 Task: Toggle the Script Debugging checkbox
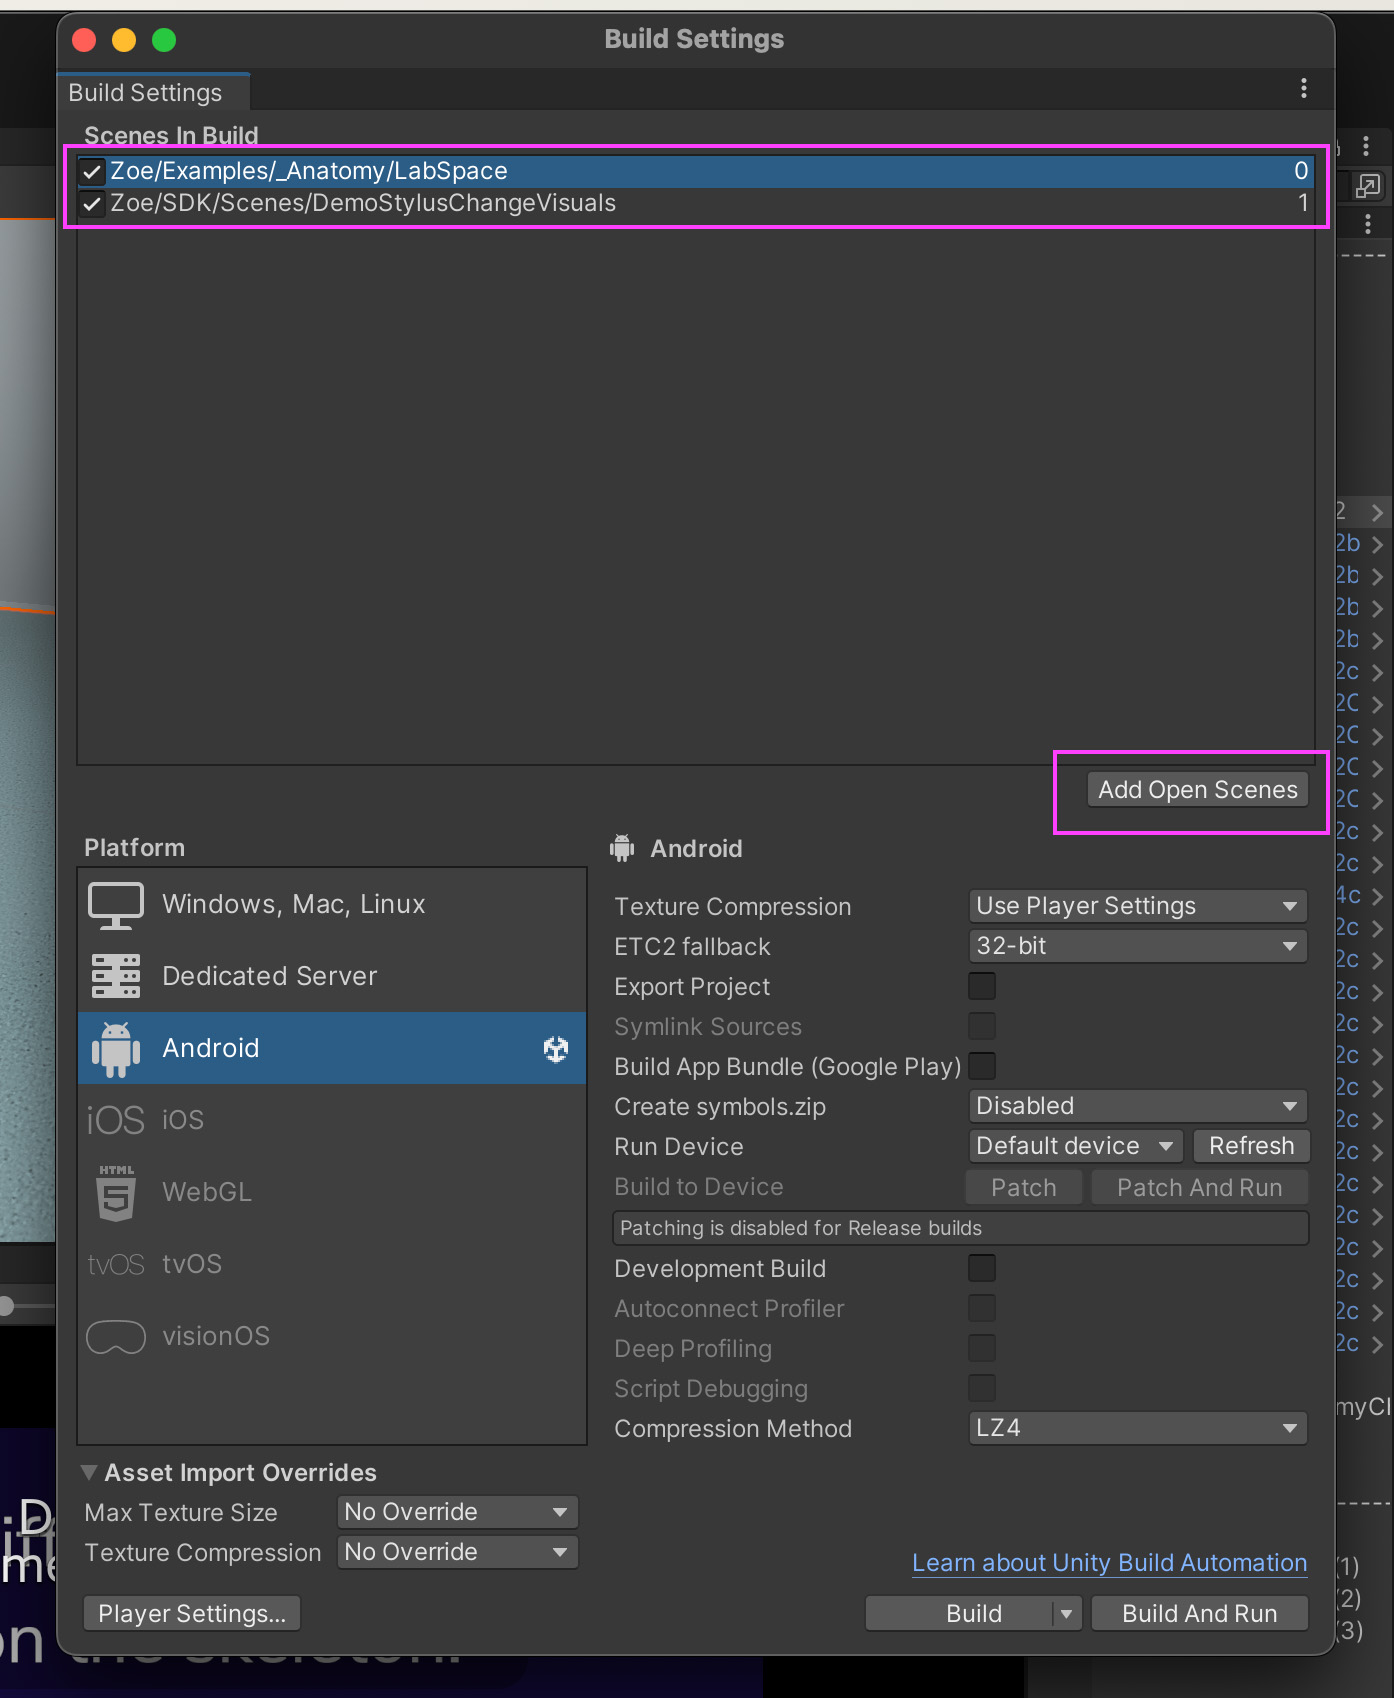tap(982, 1388)
